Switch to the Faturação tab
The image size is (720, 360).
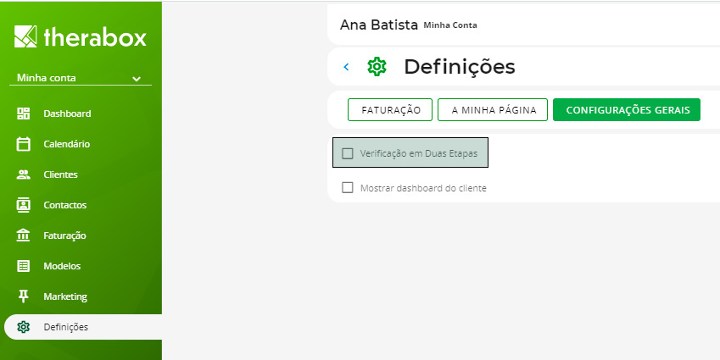390,110
